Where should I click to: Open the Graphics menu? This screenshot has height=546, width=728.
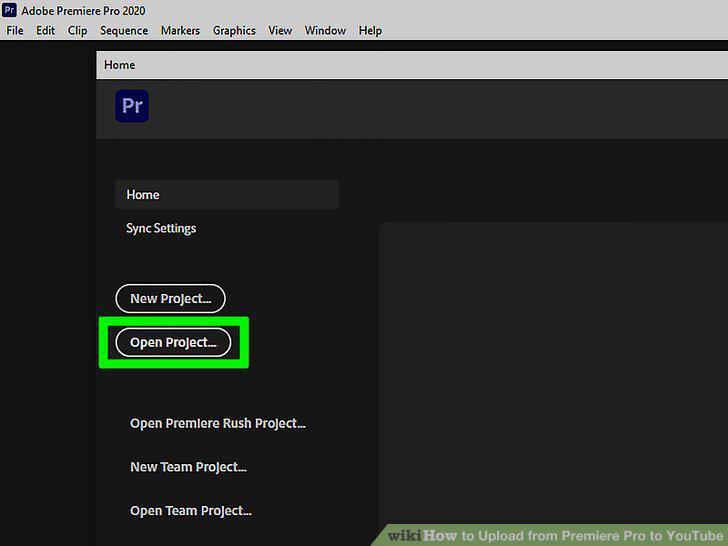(x=234, y=31)
